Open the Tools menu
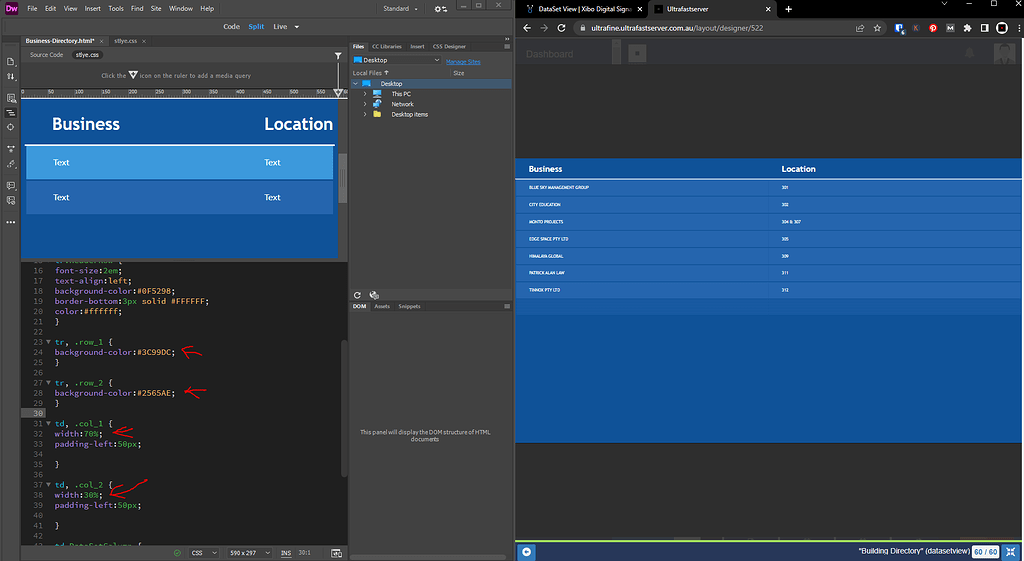 click(116, 9)
